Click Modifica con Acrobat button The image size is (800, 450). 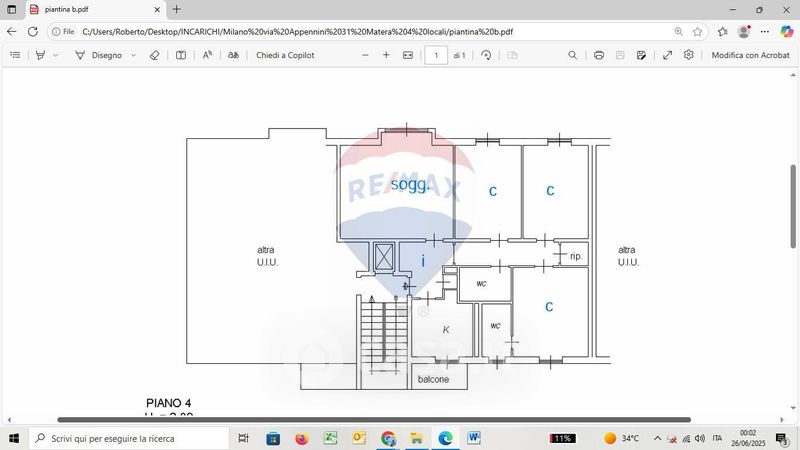(750, 55)
